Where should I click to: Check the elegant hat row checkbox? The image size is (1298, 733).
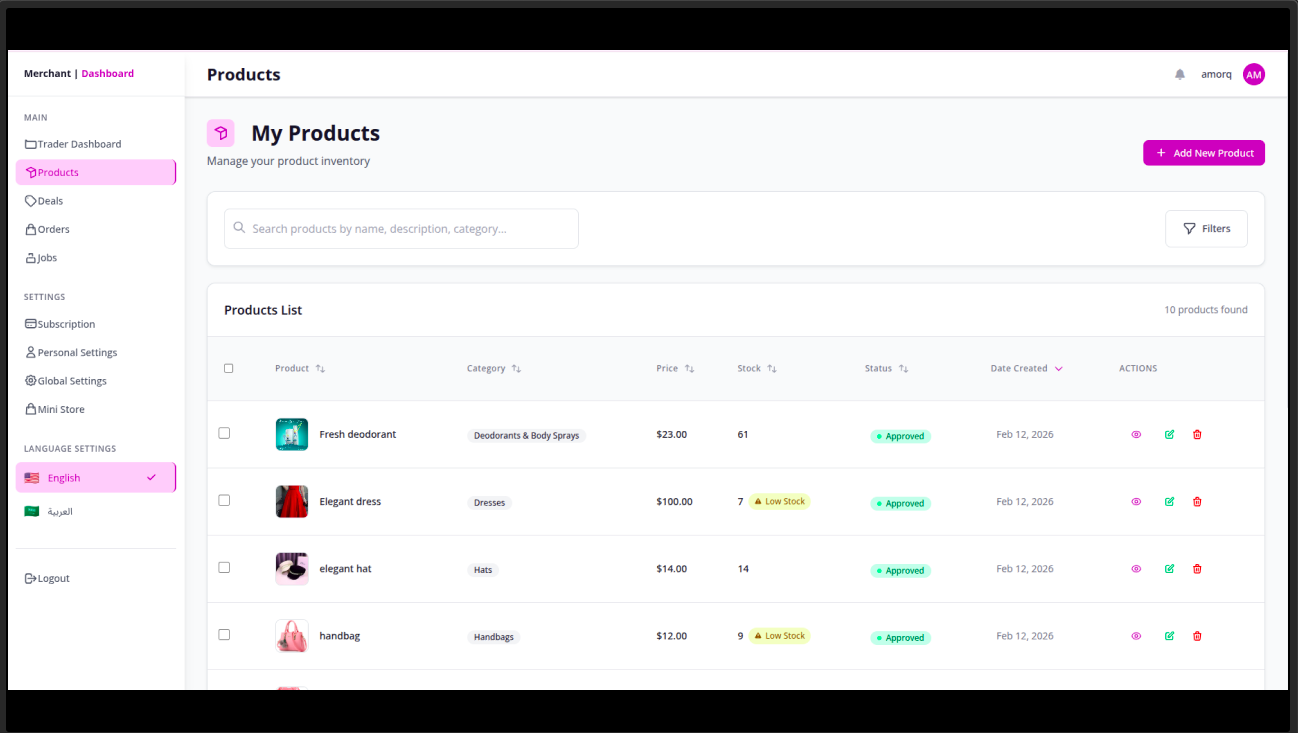tap(224, 567)
